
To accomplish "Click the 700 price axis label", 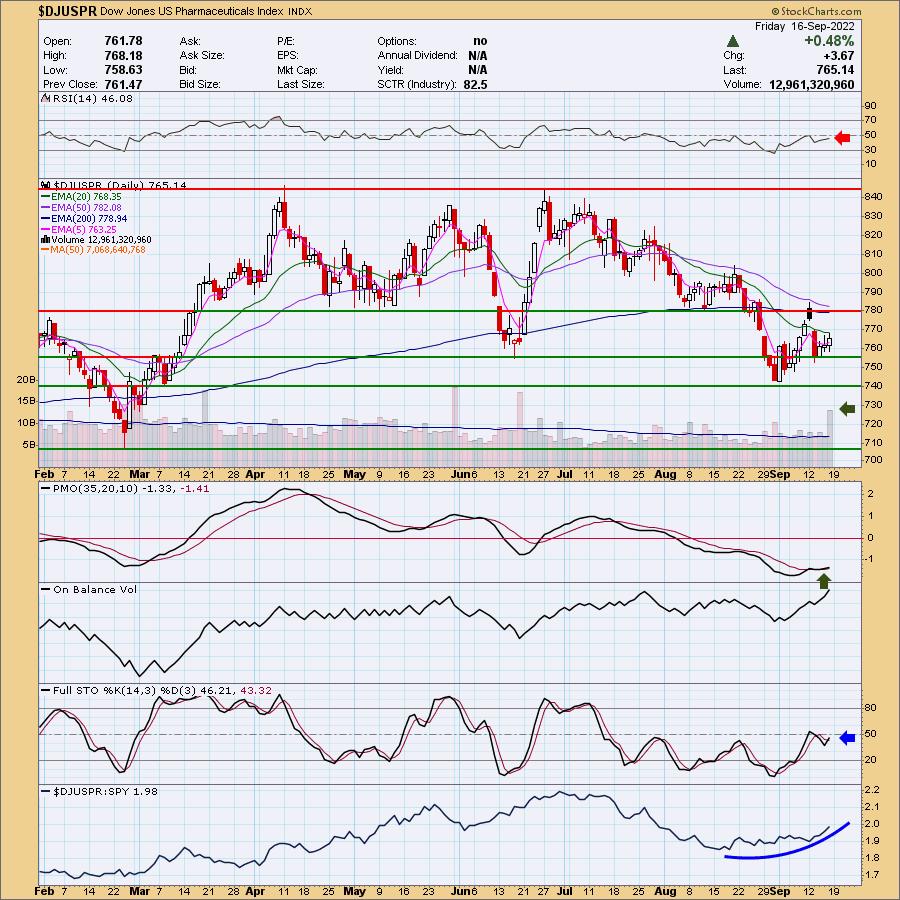I will [873, 459].
